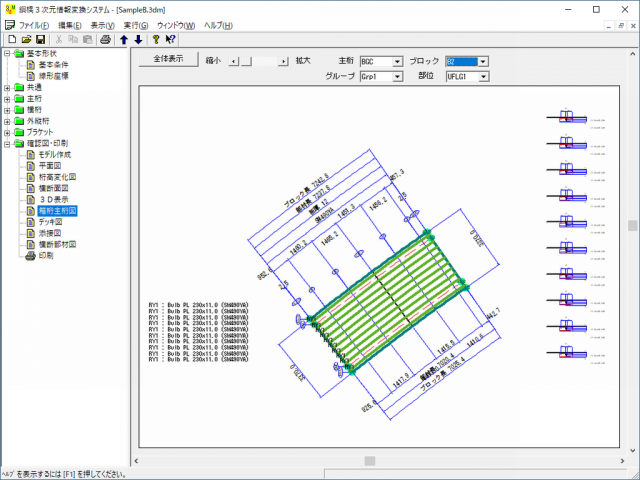
Task: Click the Open file folder icon
Action: 26,39
